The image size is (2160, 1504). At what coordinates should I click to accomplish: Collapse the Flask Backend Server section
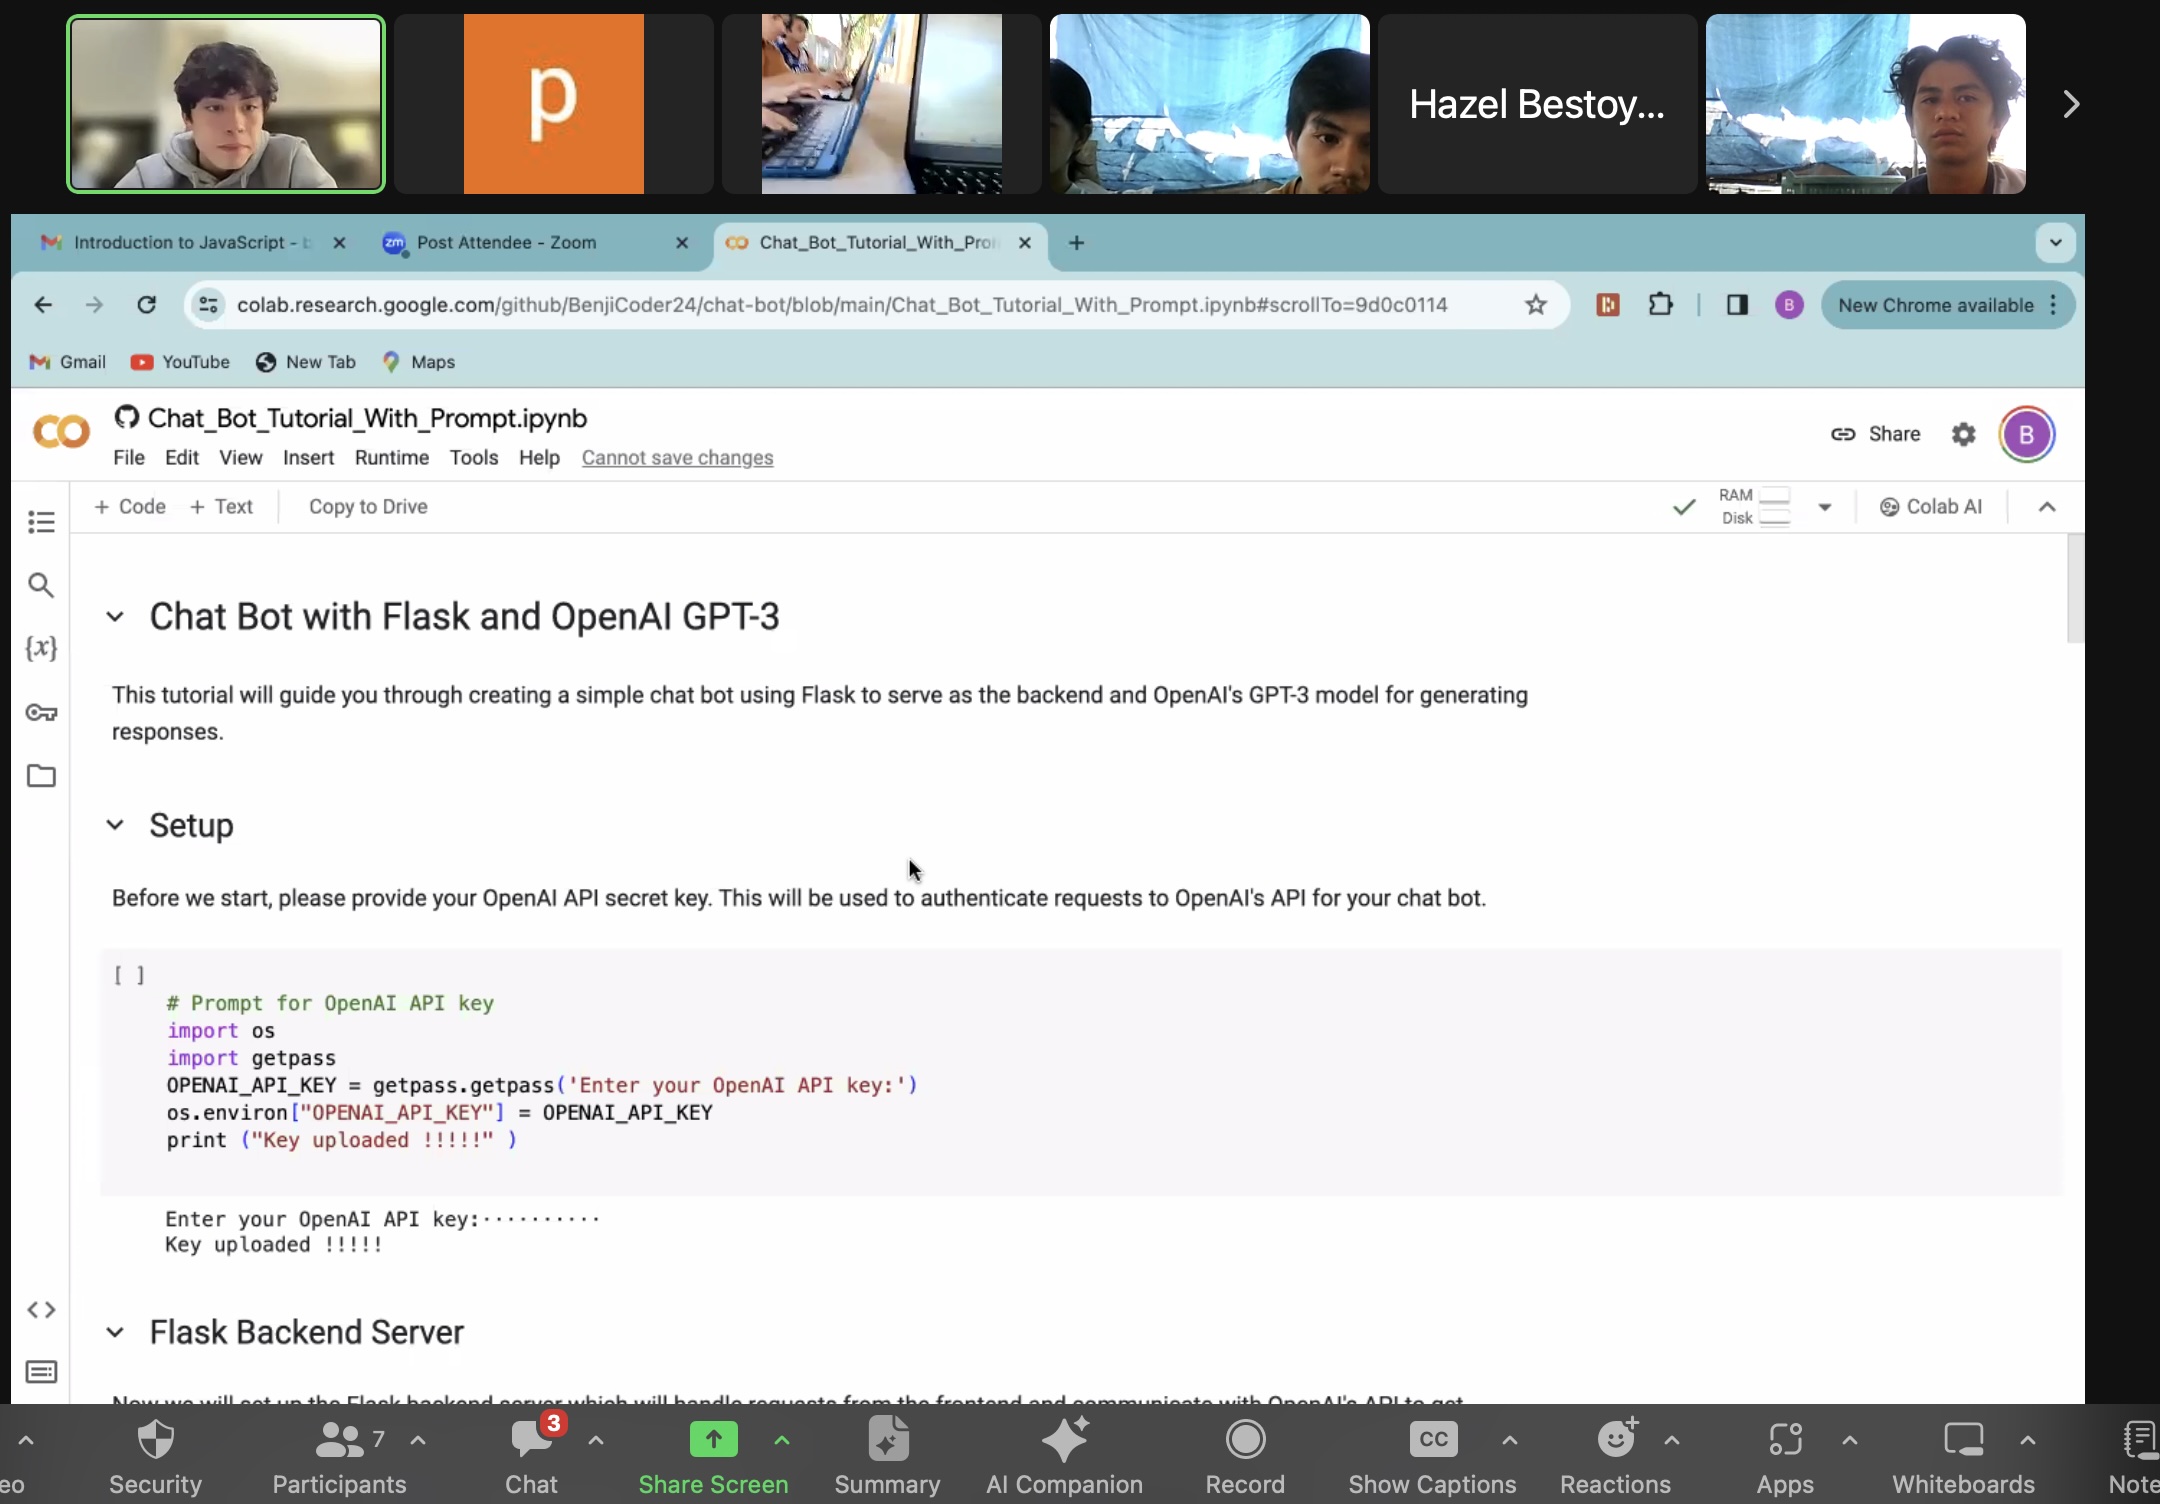115,1333
